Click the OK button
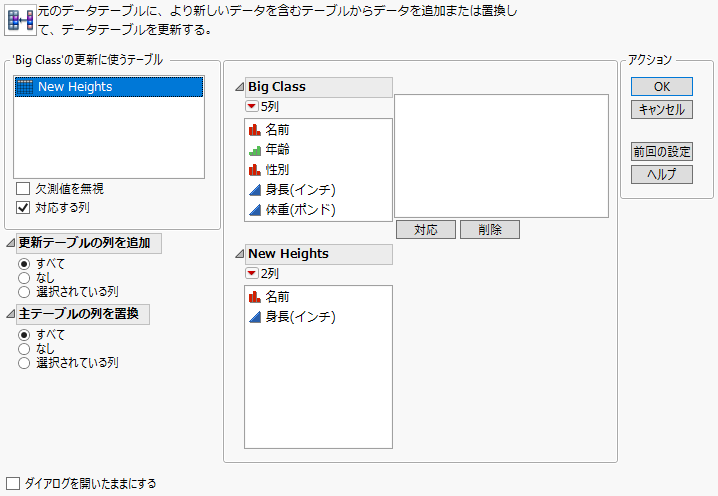Image resolution: width=718 pixels, height=496 pixels. click(661, 87)
